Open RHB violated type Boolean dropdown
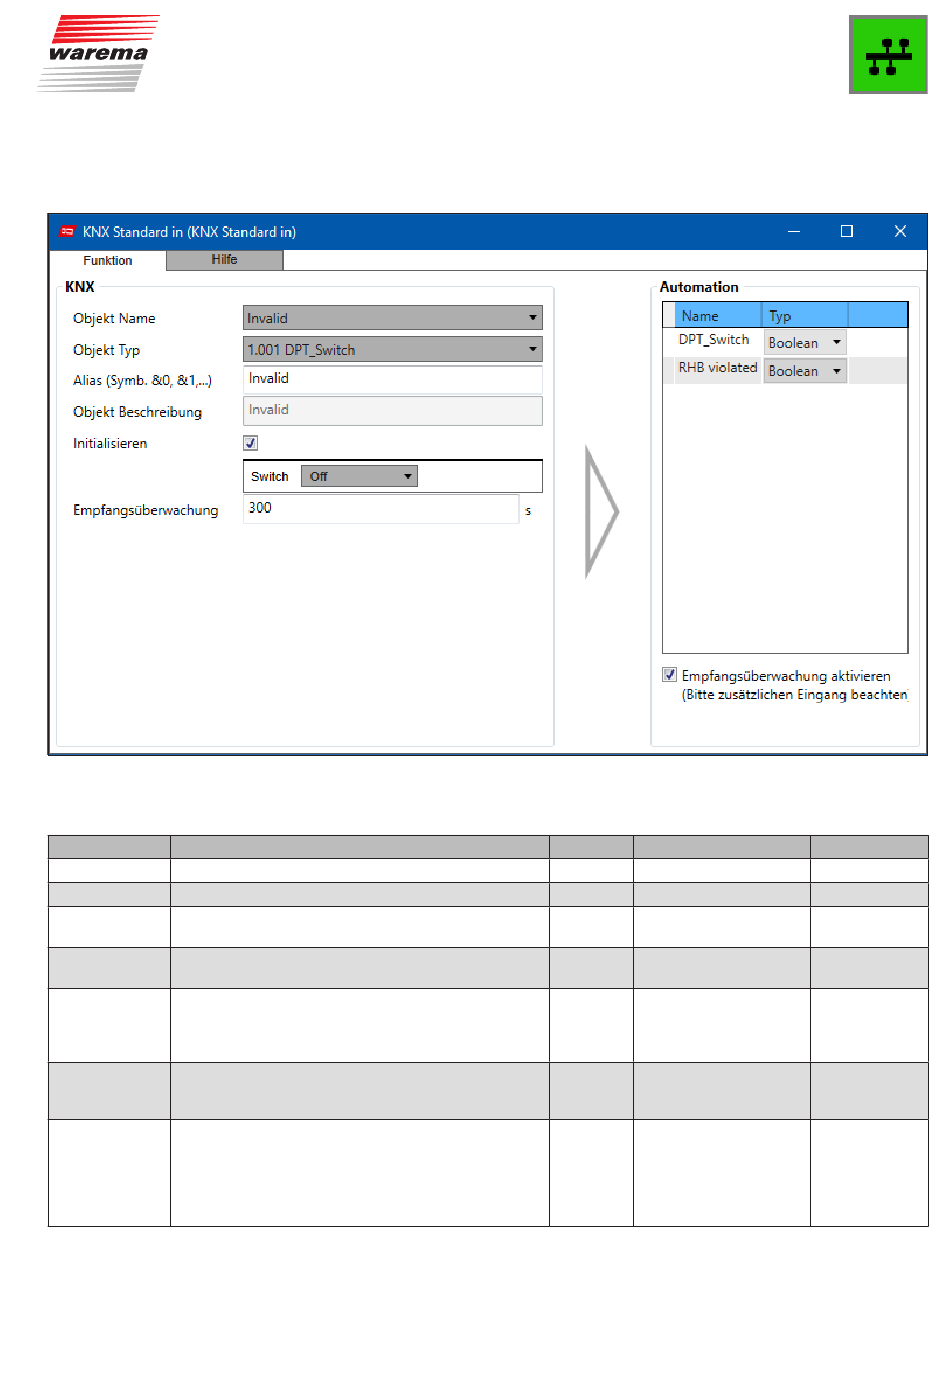 (x=805, y=371)
